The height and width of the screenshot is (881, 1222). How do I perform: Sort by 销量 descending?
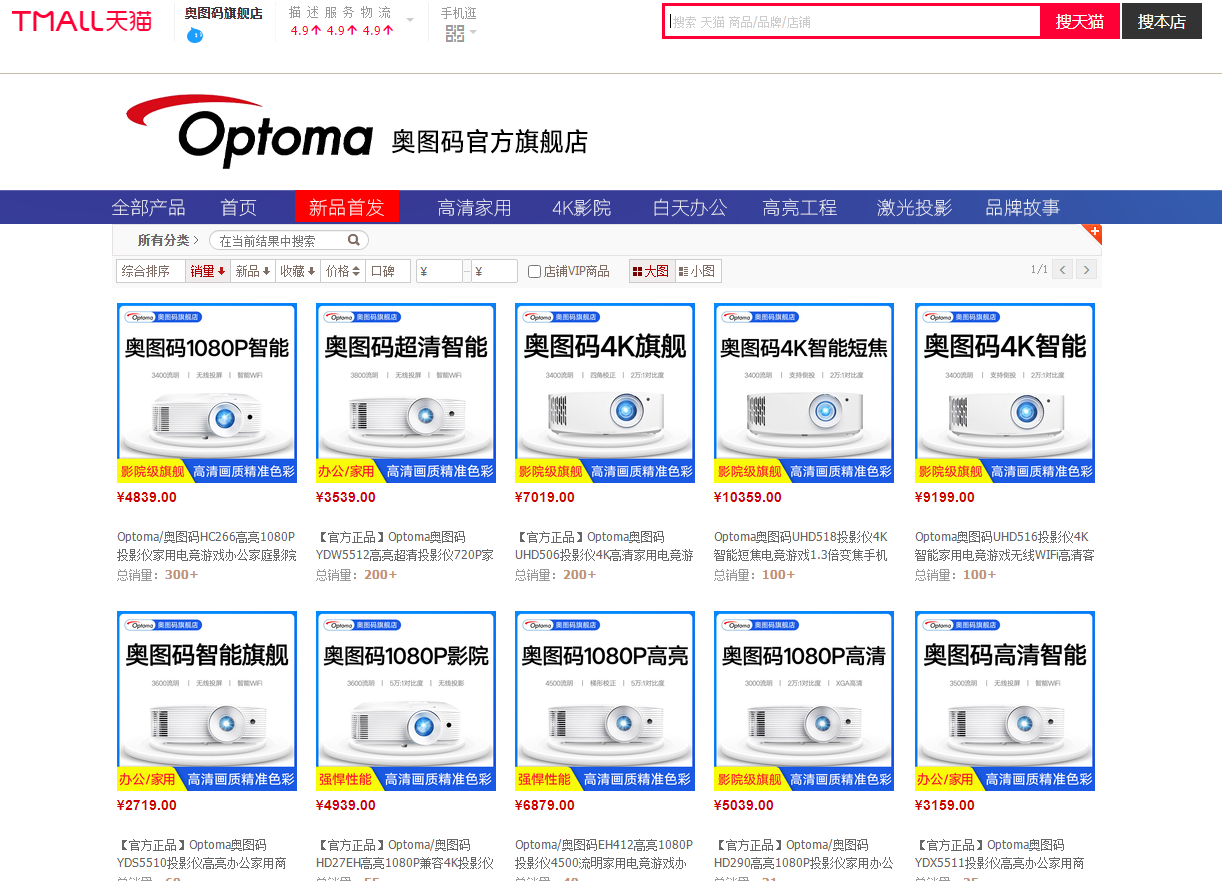click(x=208, y=271)
